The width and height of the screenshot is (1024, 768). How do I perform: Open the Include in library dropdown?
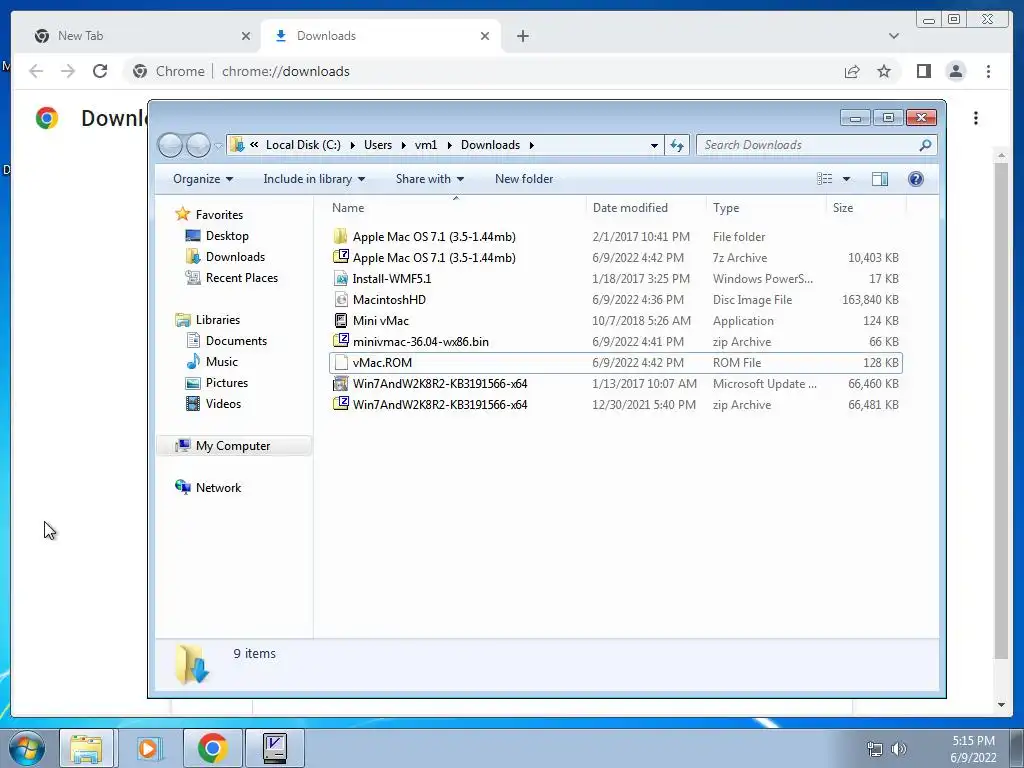[x=314, y=179]
